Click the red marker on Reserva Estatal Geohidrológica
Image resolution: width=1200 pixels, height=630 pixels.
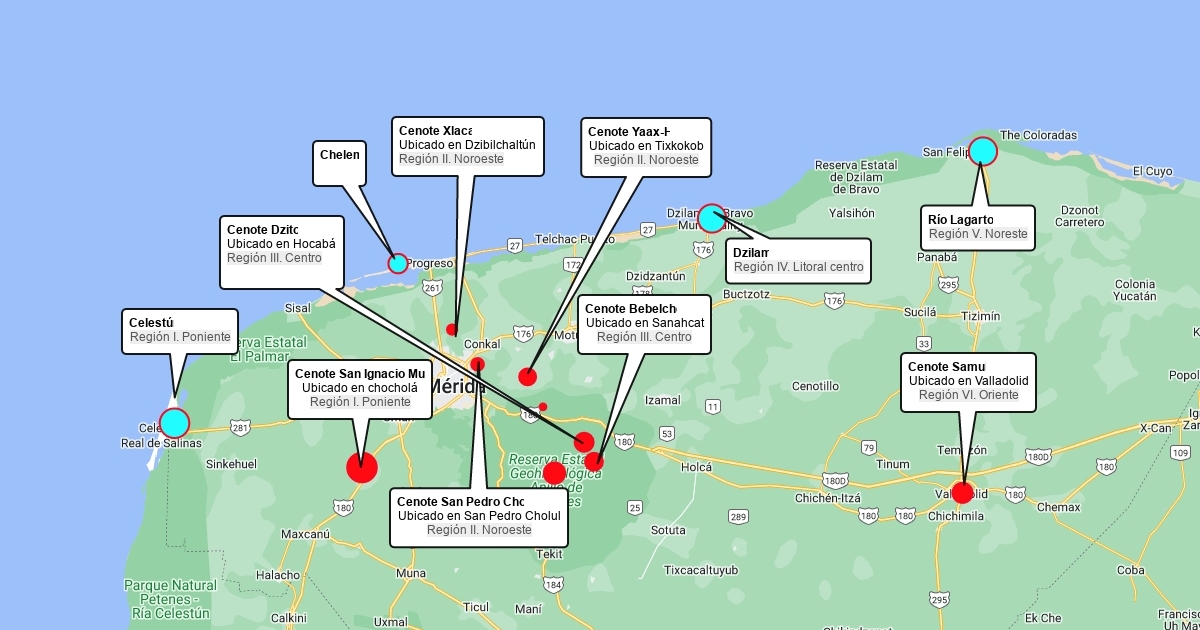pos(554,472)
